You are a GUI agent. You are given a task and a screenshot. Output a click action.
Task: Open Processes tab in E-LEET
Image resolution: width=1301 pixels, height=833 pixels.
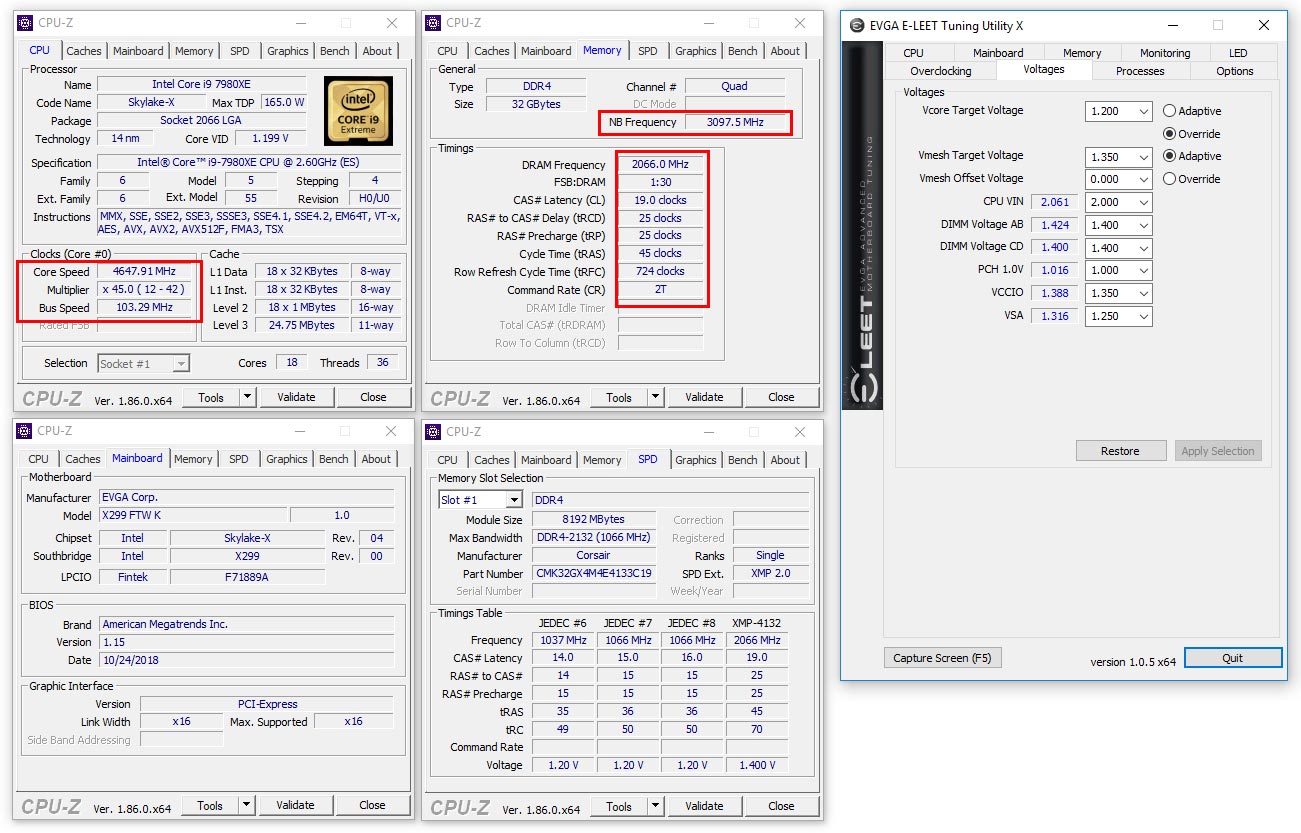click(x=1140, y=71)
